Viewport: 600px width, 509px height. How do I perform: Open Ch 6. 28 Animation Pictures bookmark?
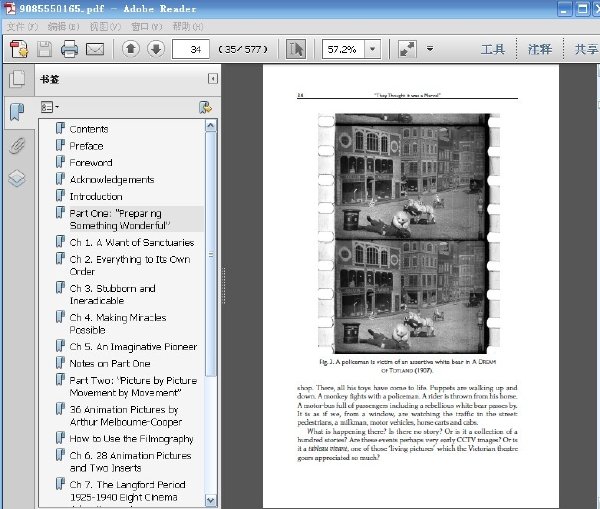pyautogui.click(x=130, y=461)
